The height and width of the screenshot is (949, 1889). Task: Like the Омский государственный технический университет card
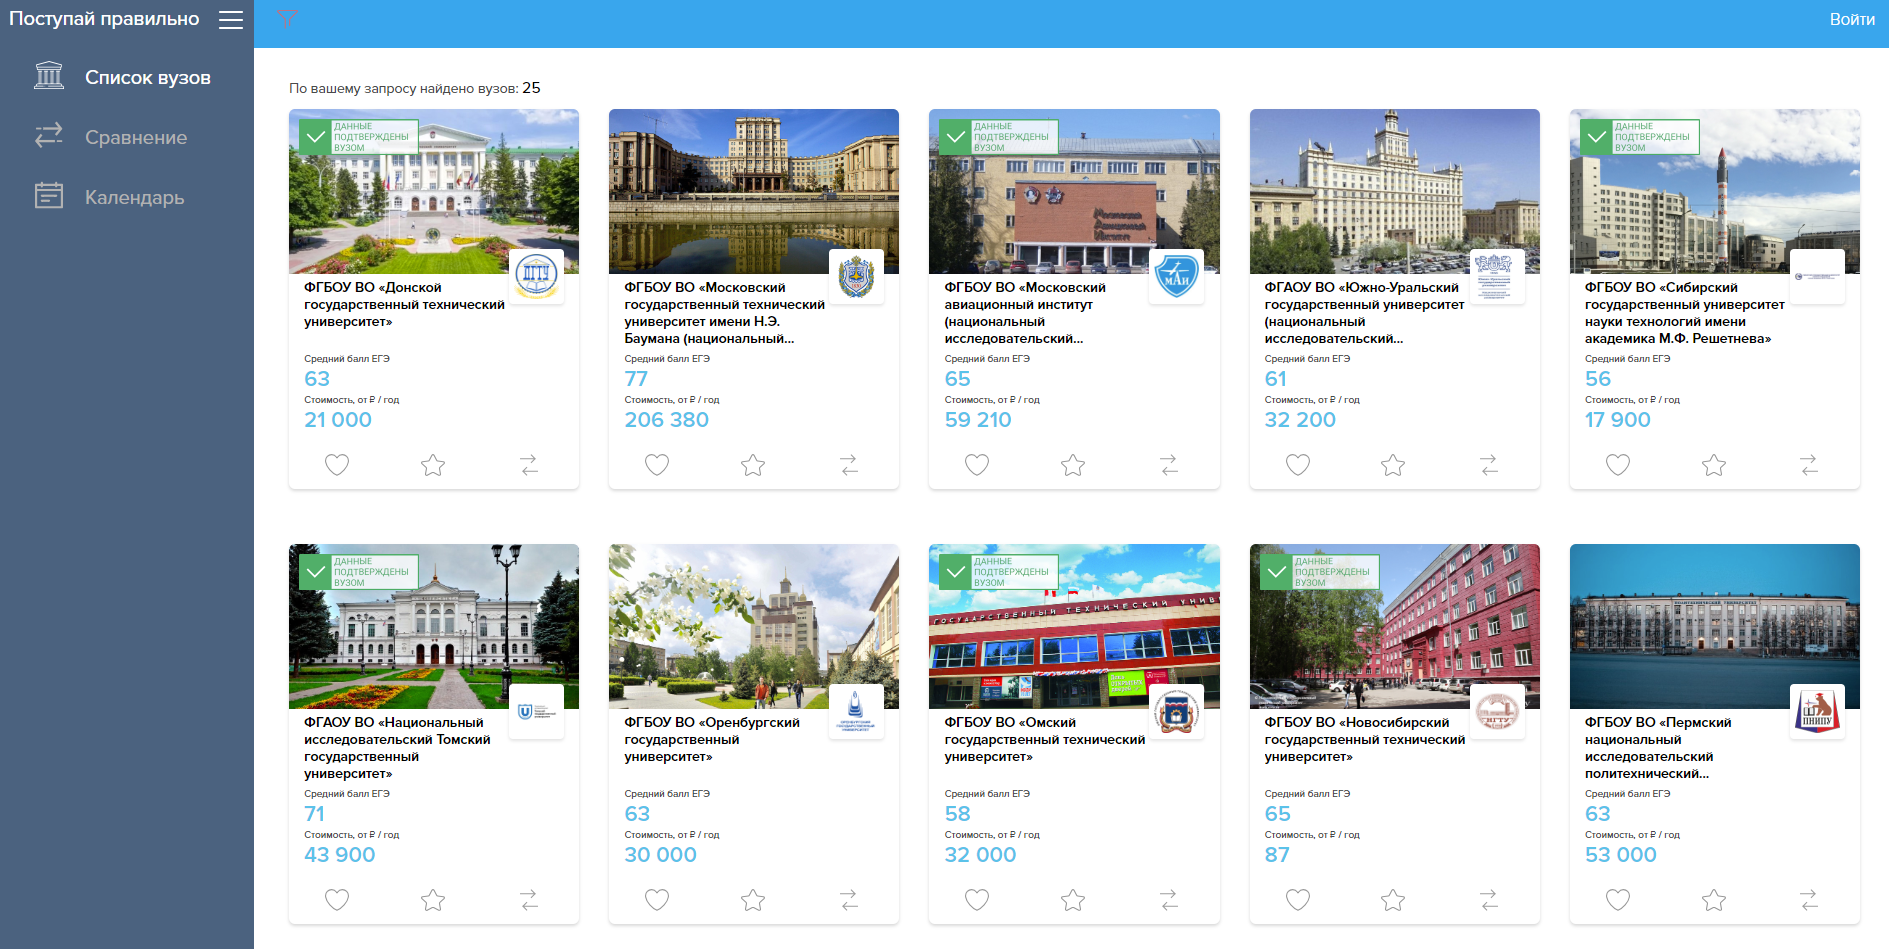tap(977, 900)
